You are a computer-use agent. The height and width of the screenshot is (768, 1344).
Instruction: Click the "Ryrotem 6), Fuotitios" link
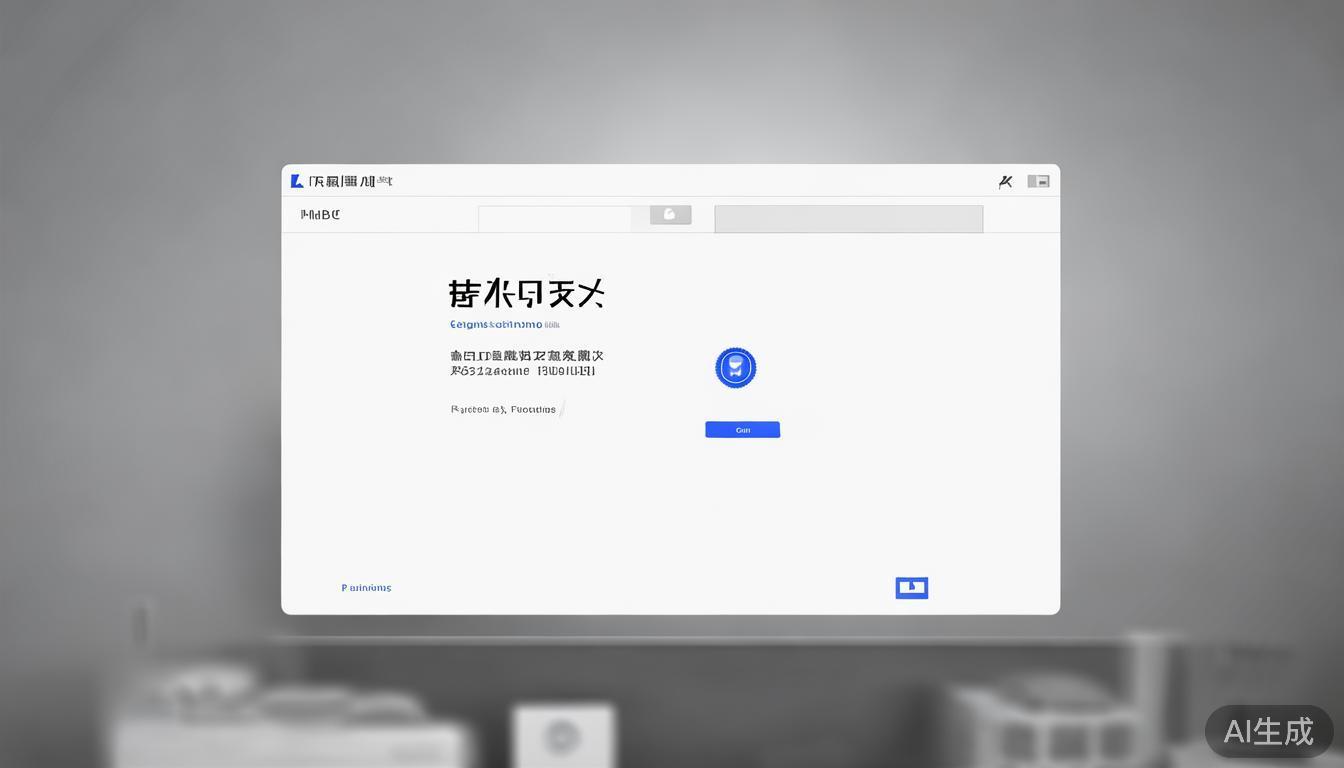click(503, 409)
